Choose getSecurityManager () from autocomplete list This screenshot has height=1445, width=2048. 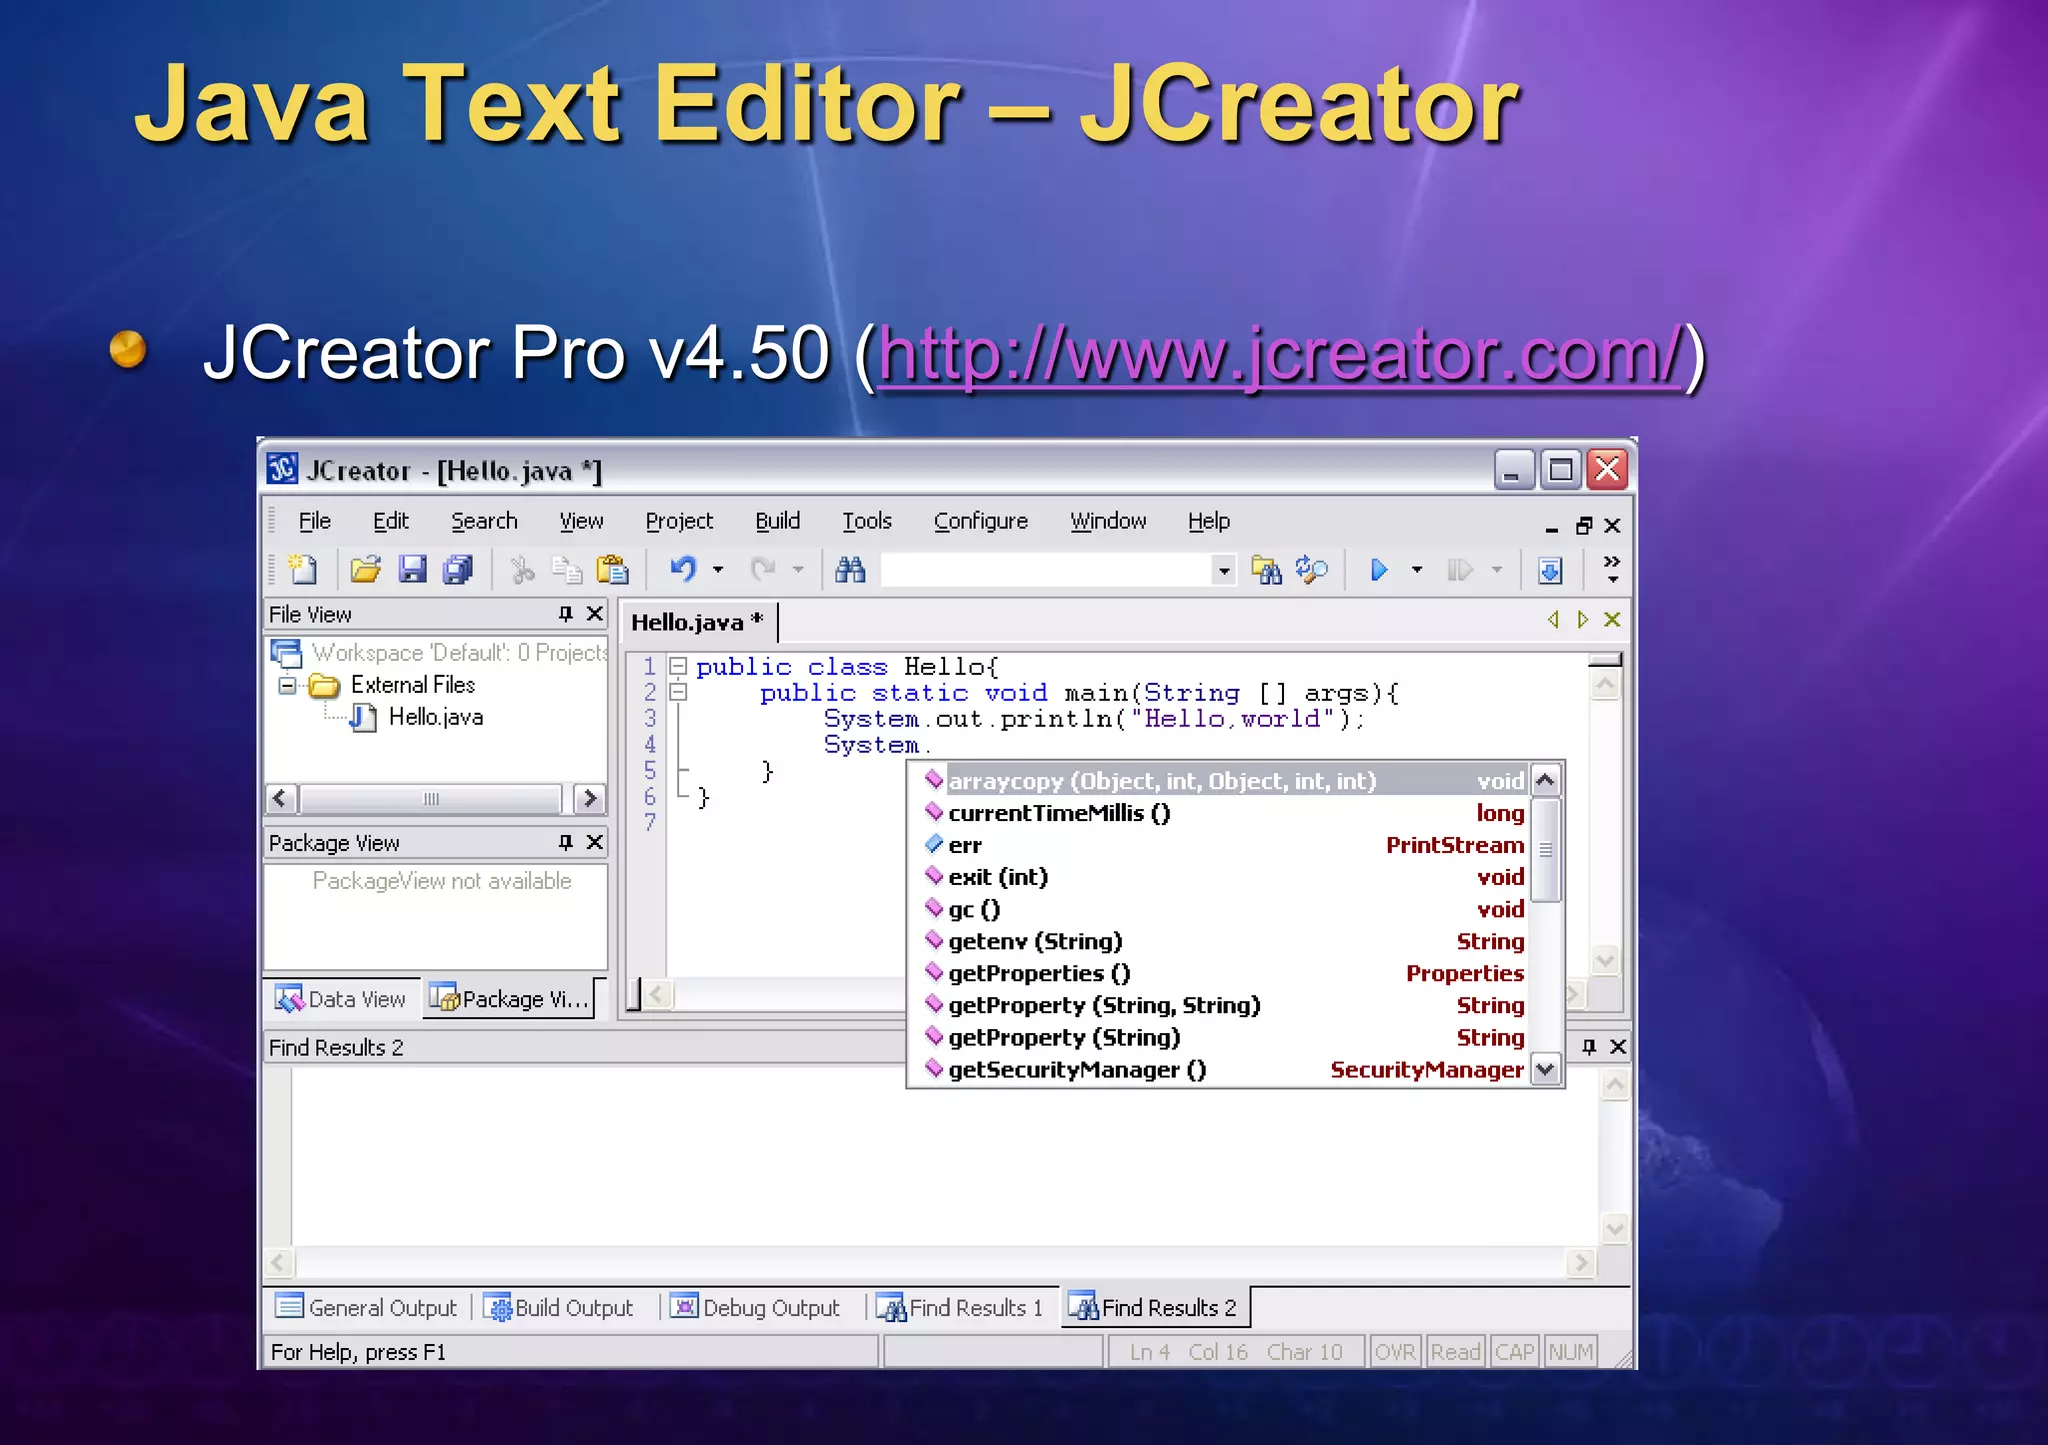1225,1069
